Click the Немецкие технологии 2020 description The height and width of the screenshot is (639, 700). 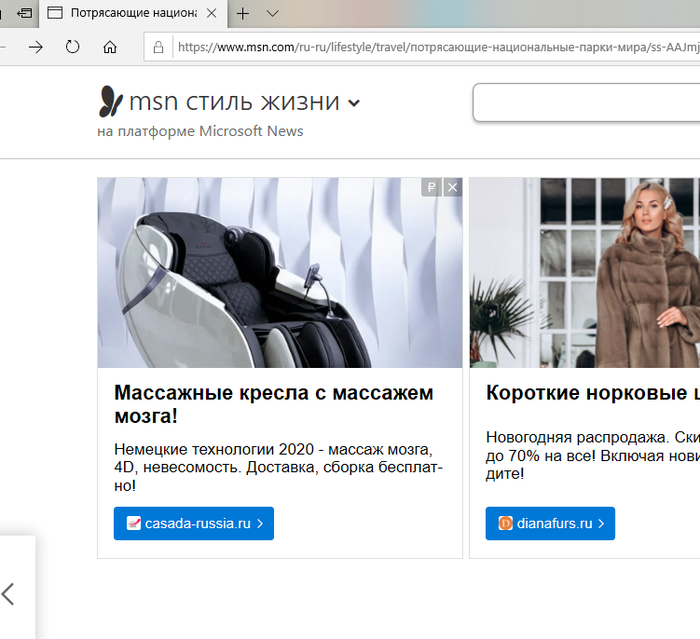(x=278, y=467)
